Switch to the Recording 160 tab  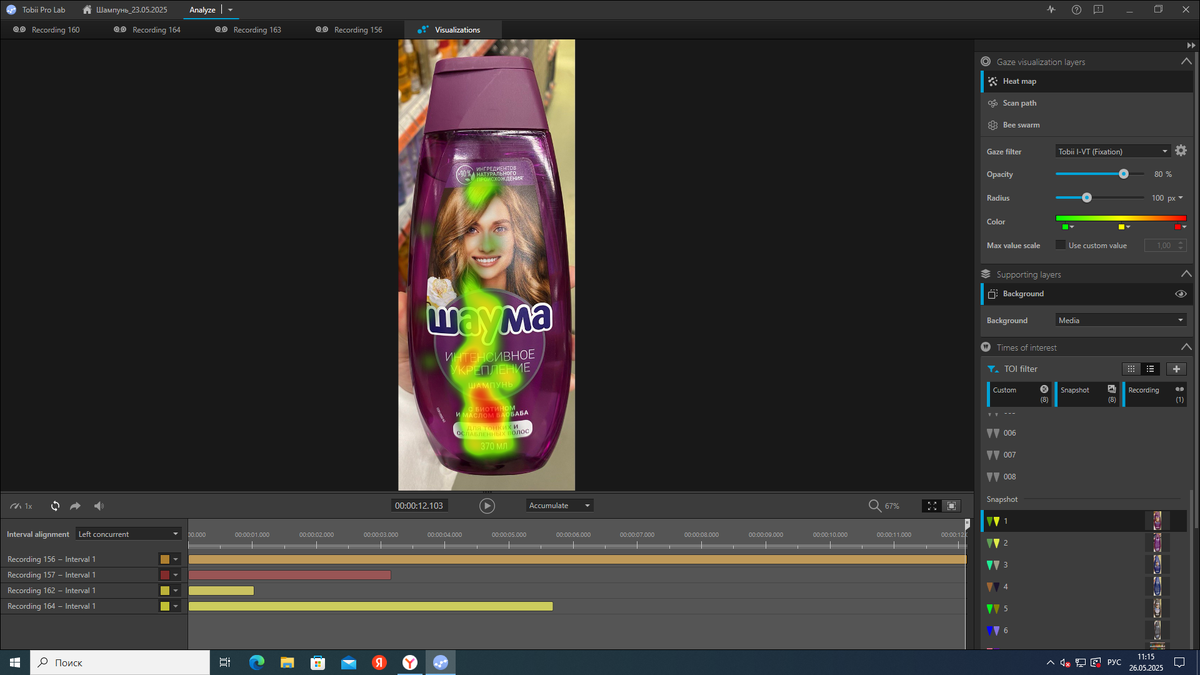[x=46, y=30]
